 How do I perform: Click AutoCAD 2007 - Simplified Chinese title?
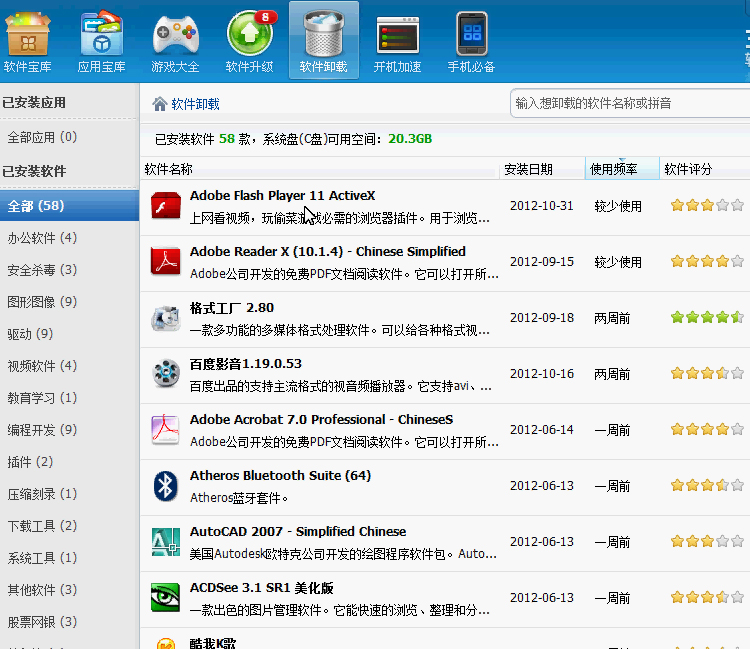click(298, 531)
